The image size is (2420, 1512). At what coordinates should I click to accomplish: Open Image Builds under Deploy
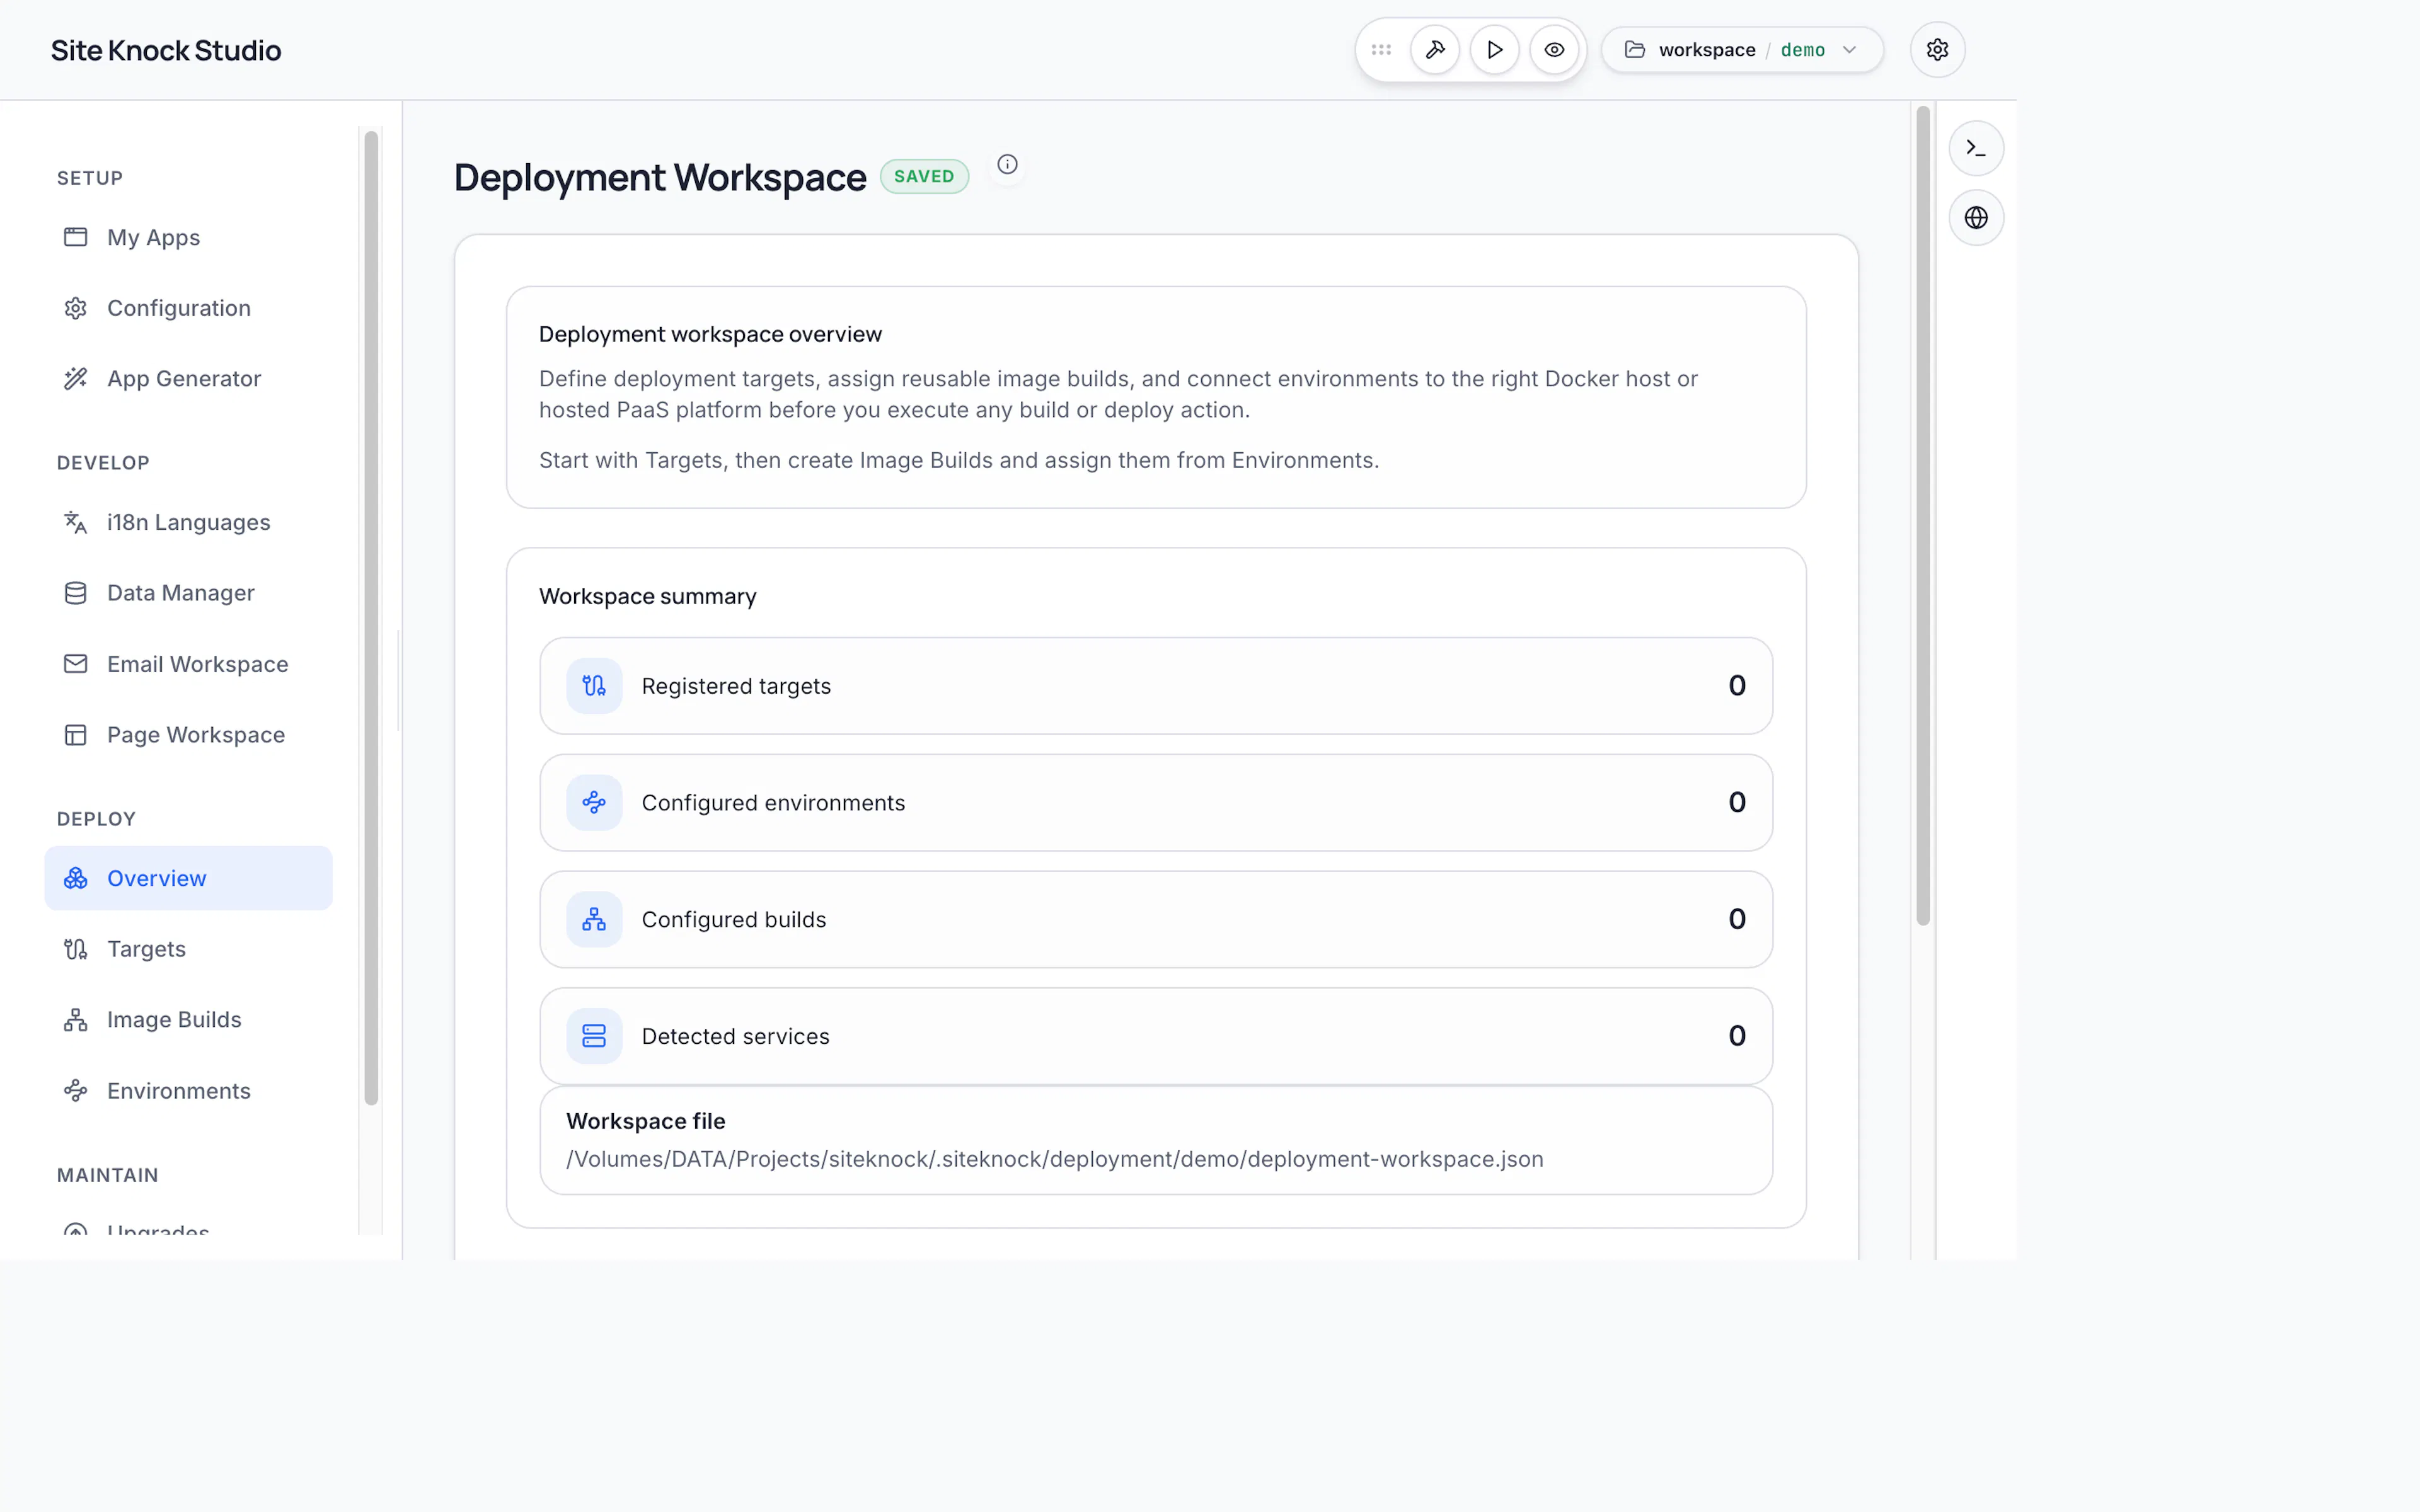tap(188, 1020)
